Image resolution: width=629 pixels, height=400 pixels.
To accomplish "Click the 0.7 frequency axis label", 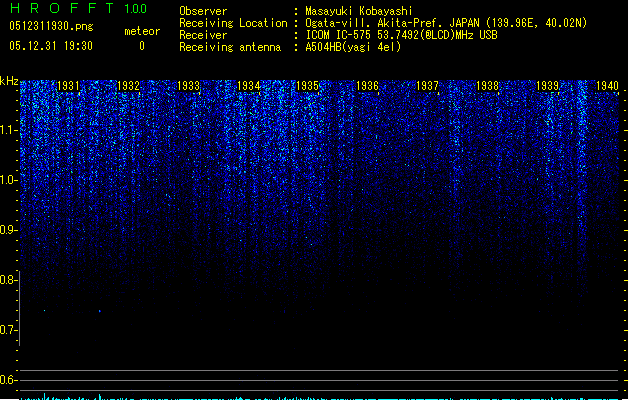I will (x=8, y=330).
